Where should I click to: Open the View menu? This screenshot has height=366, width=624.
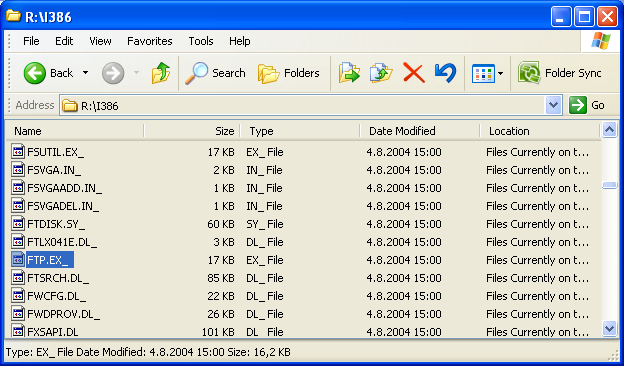[x=100, y=41]
